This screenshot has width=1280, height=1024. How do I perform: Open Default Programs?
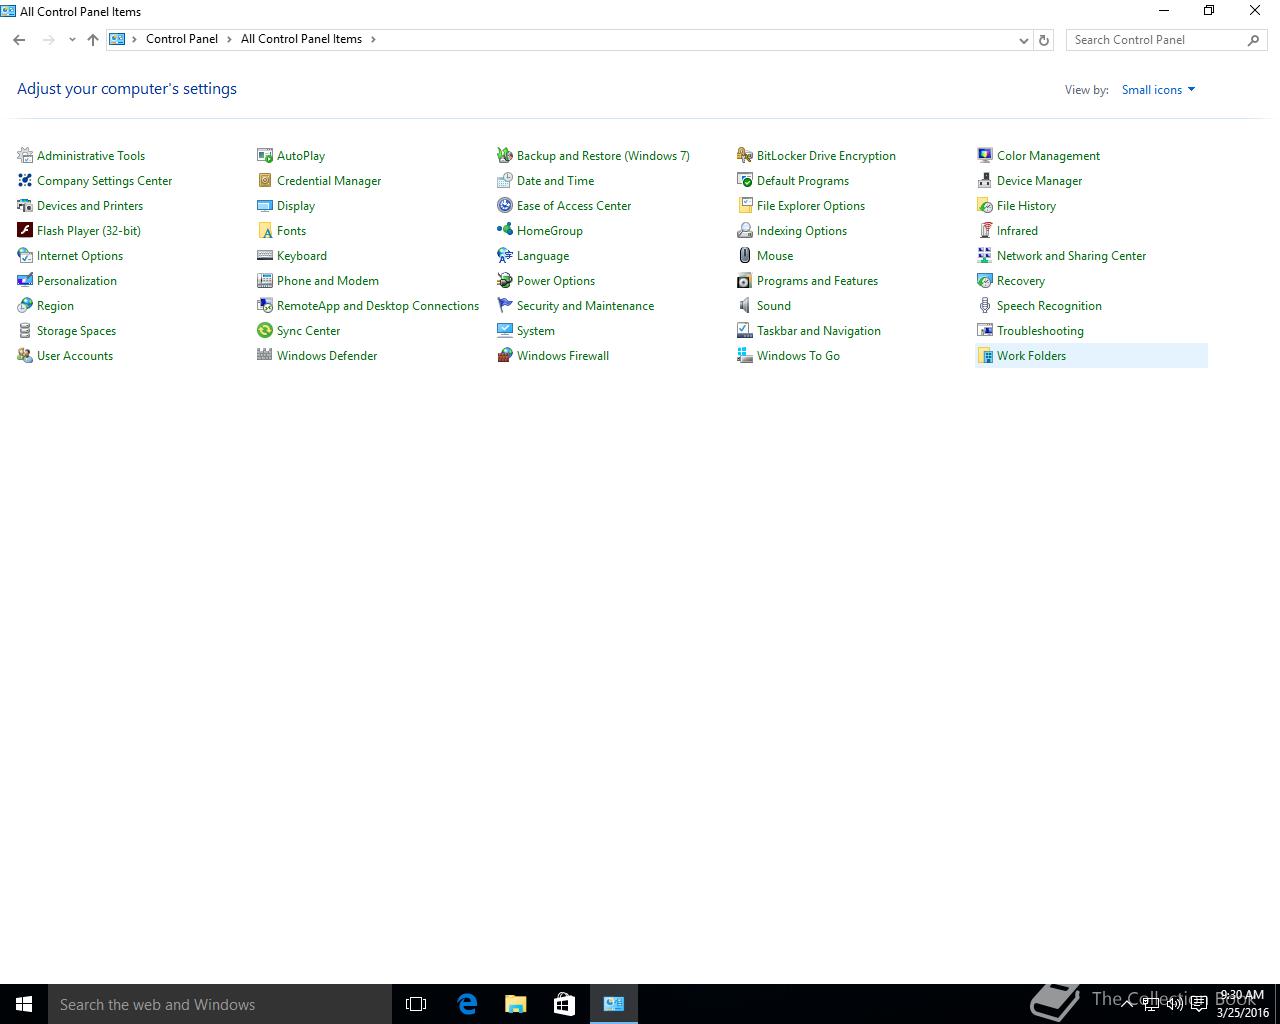pyautogui.click(x=803, y=181)
